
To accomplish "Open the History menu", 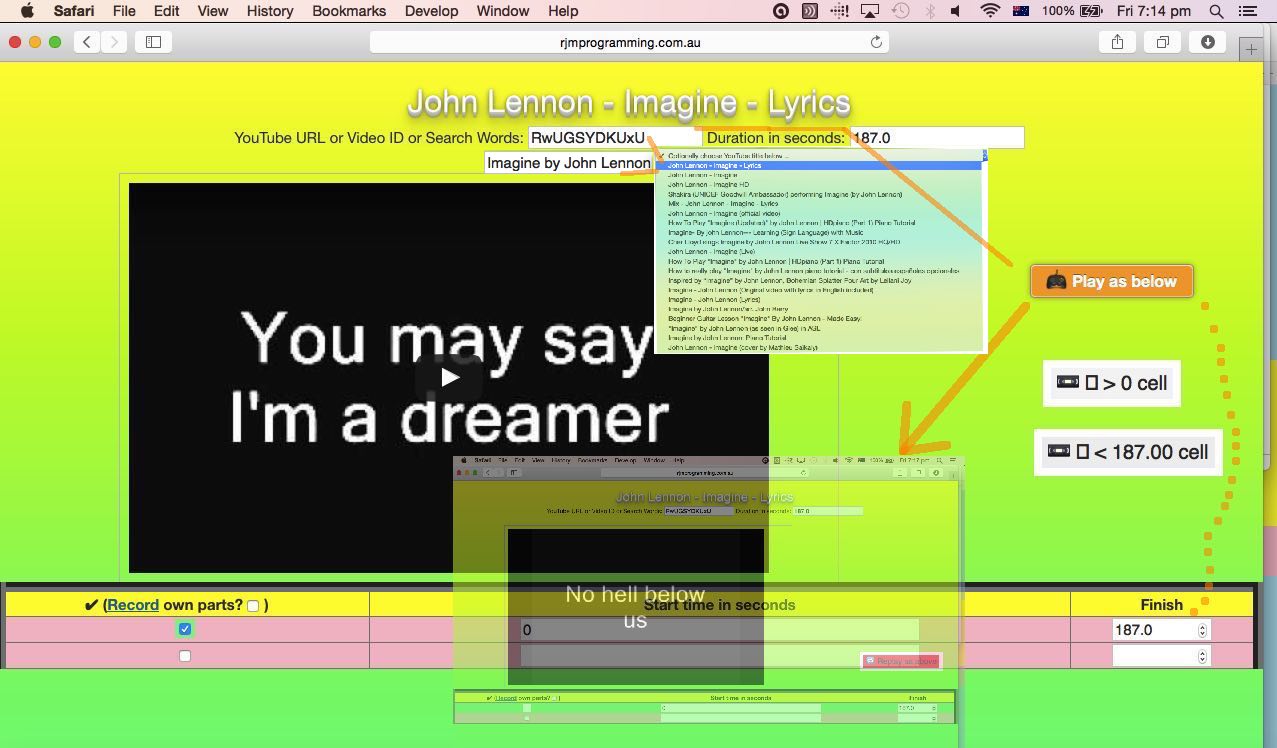I will click(x=269, y=11).
